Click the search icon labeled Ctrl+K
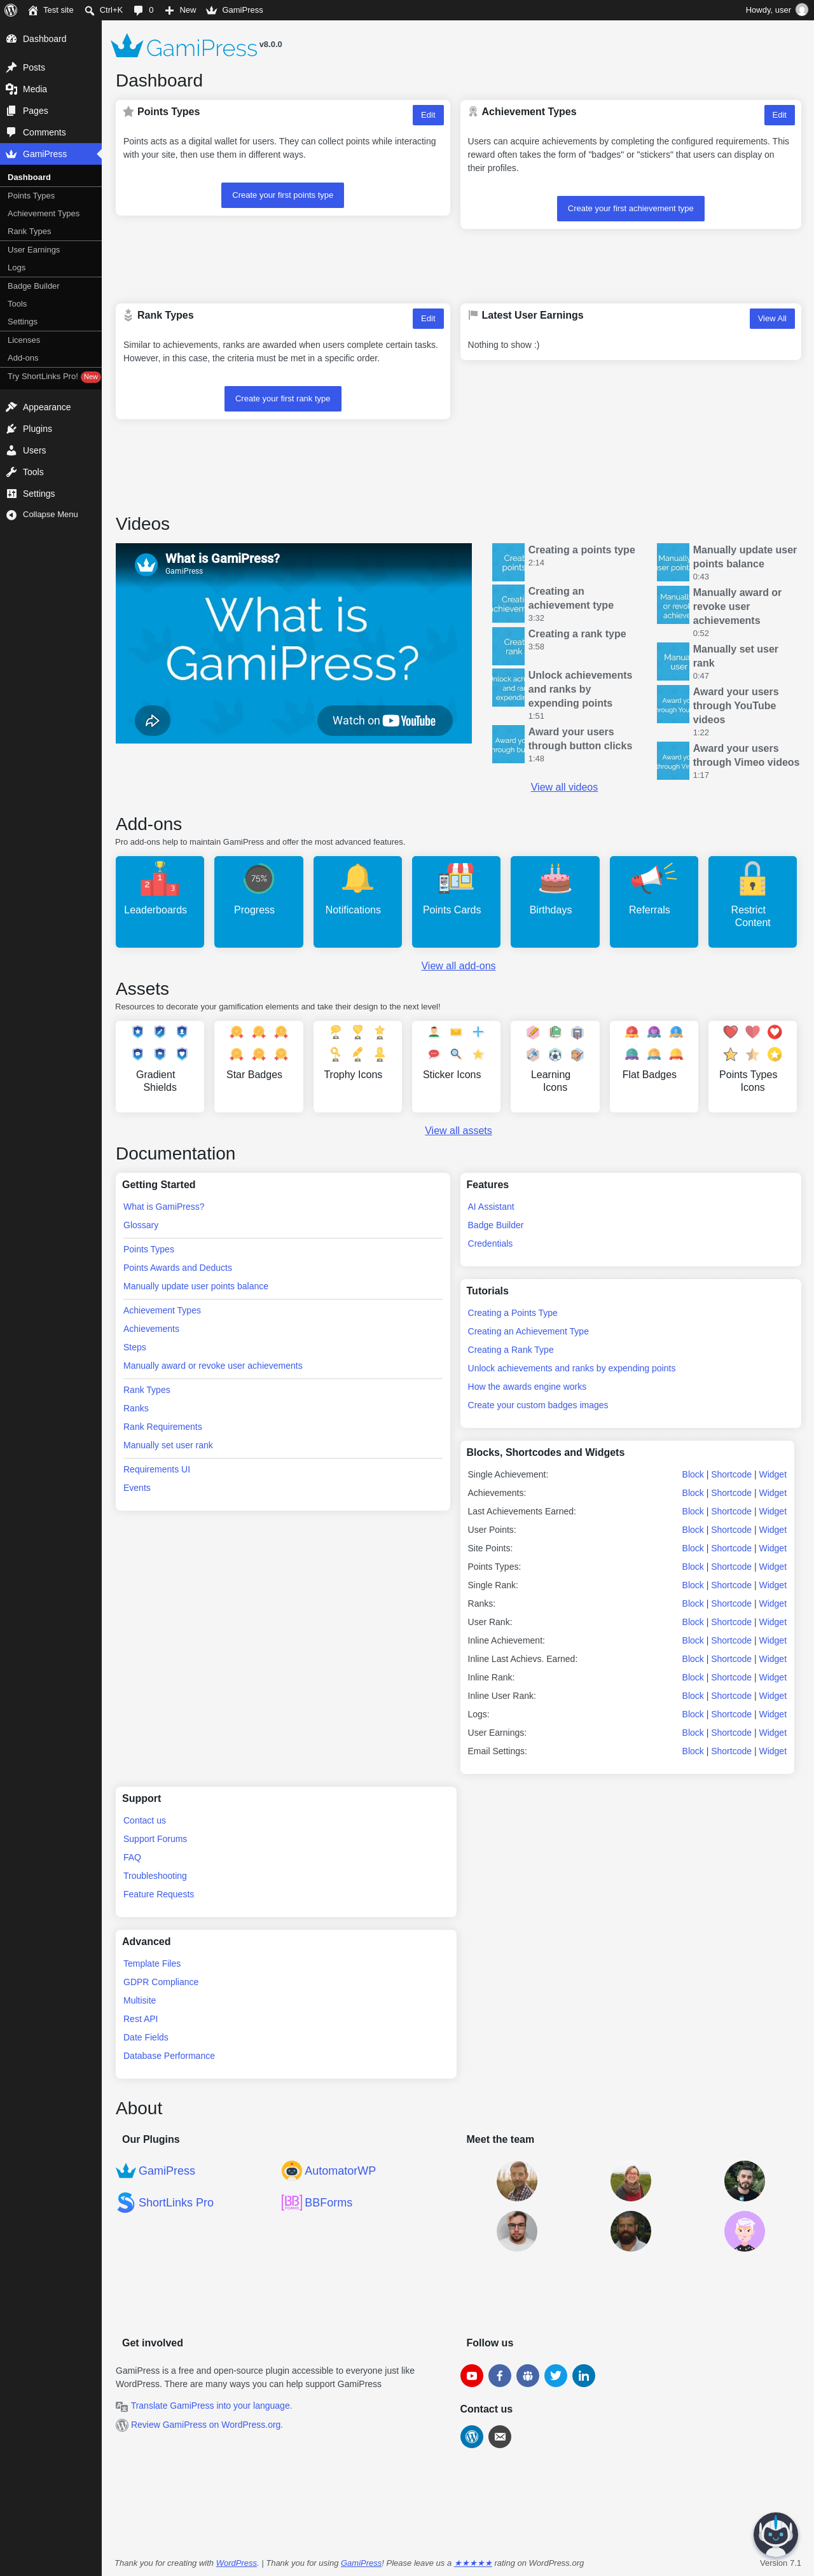This screenshot has height=2576, width=814. pos(103,10)
